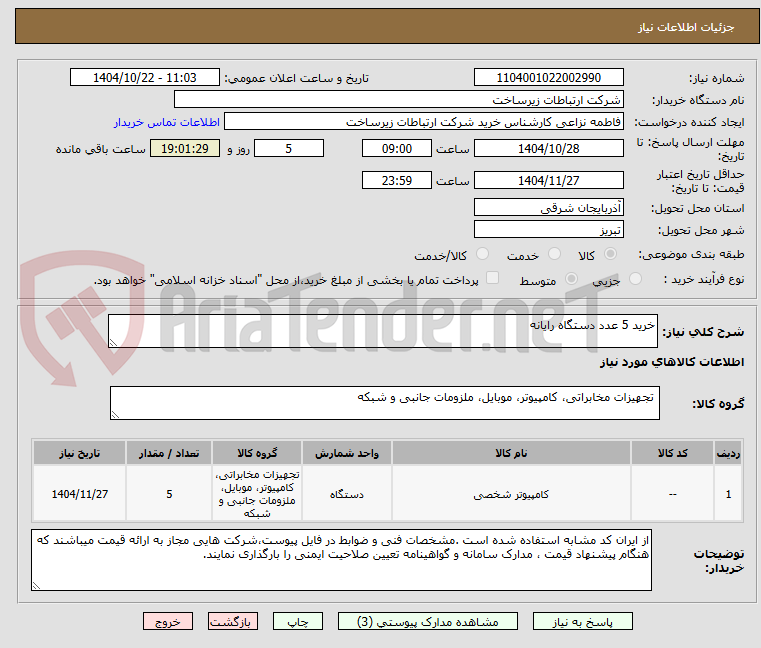This screenshot has width=761, height=648.
Task: Click the بازگشت back button
Action: [232, 621]
